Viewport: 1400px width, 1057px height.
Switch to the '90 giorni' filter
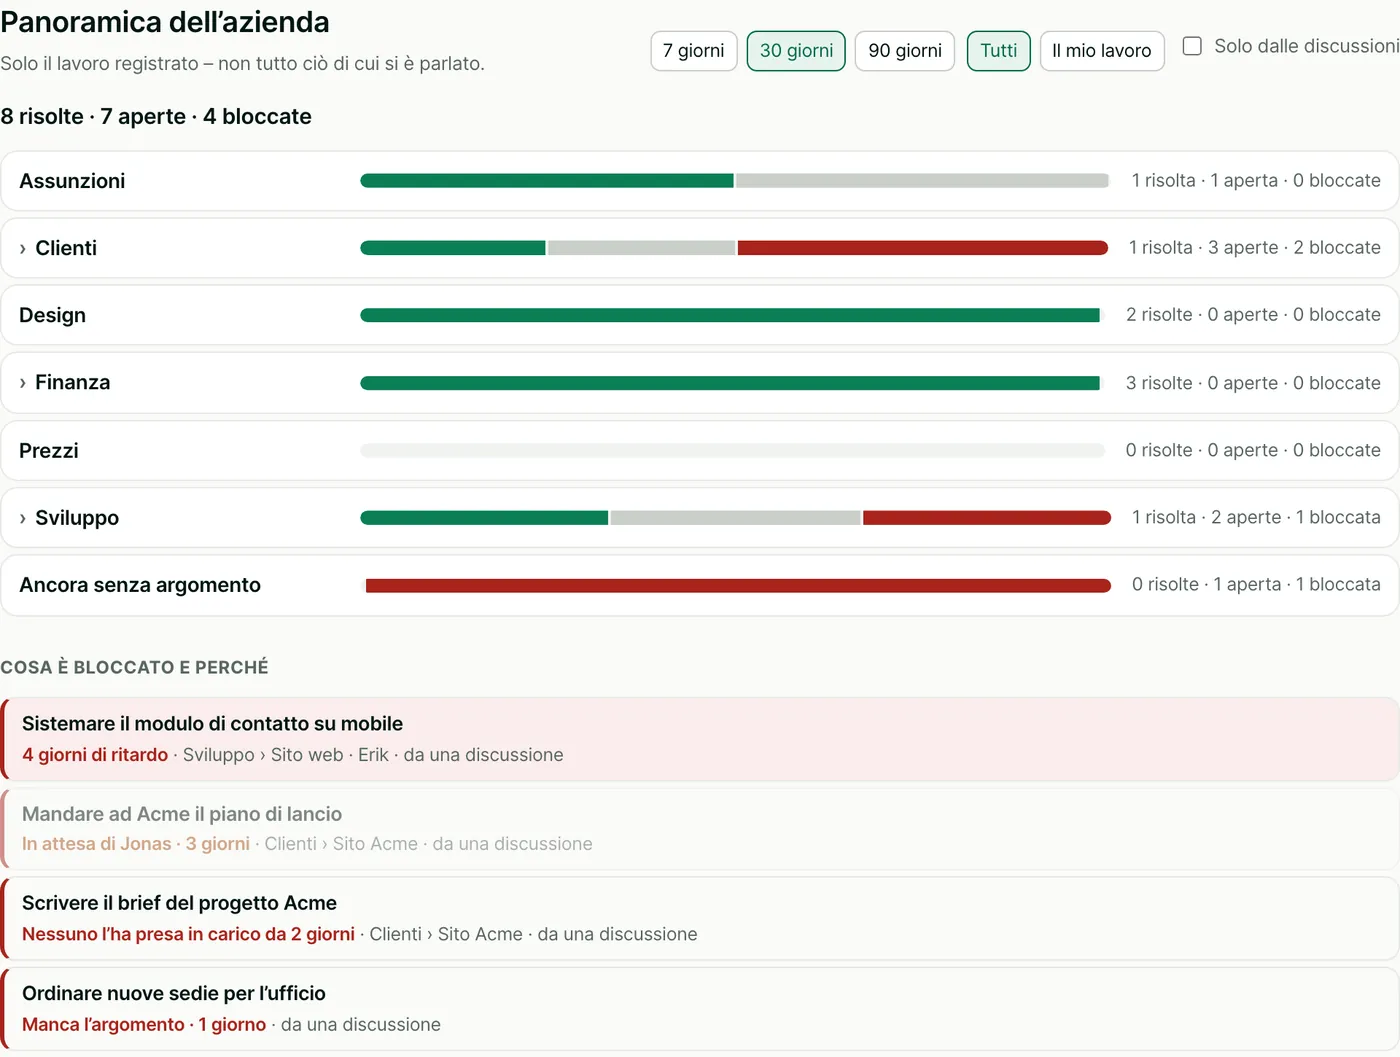point(905,51)
